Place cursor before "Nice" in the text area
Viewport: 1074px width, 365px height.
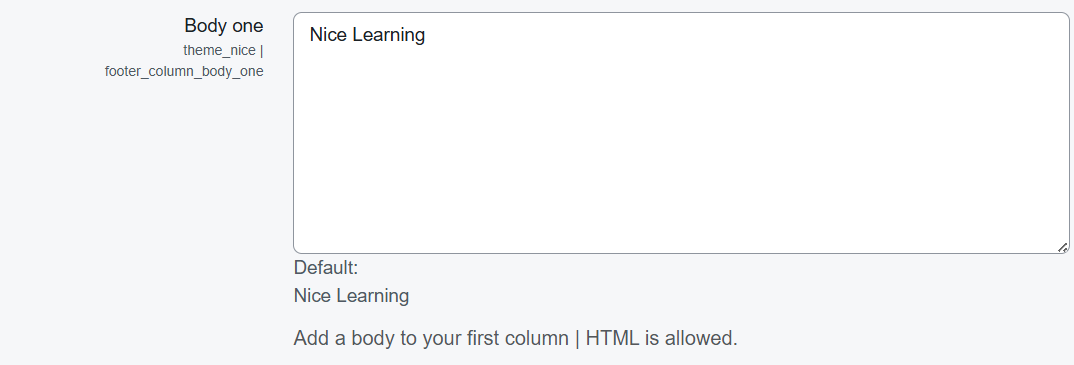pos(310,34)
